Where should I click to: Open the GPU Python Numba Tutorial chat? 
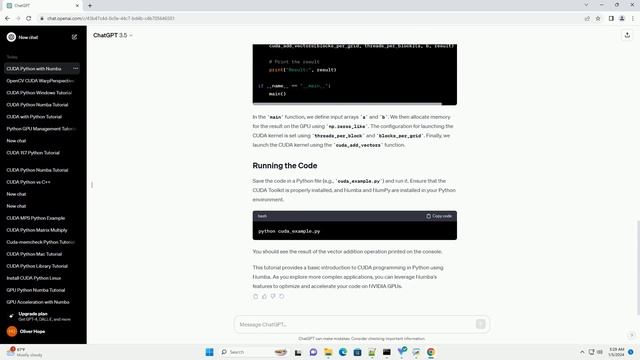point(36,290)
